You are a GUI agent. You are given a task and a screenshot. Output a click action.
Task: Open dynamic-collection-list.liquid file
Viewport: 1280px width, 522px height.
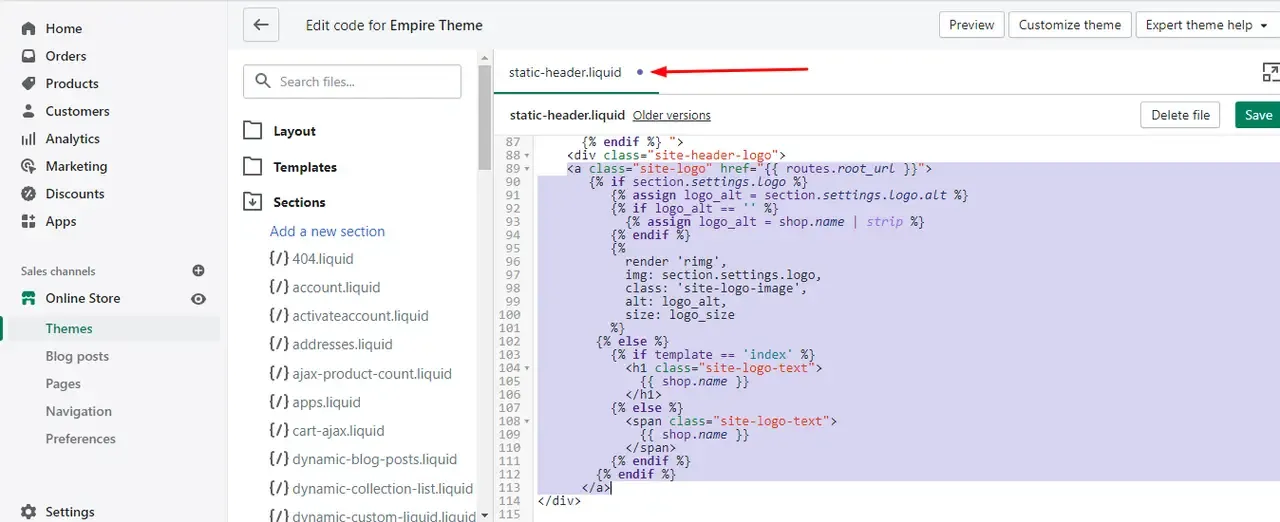pyautogui.click(x=383, y=489)
